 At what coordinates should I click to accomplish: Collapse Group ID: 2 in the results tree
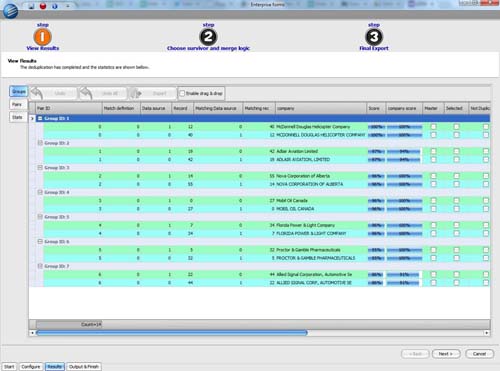coord(40,143)
